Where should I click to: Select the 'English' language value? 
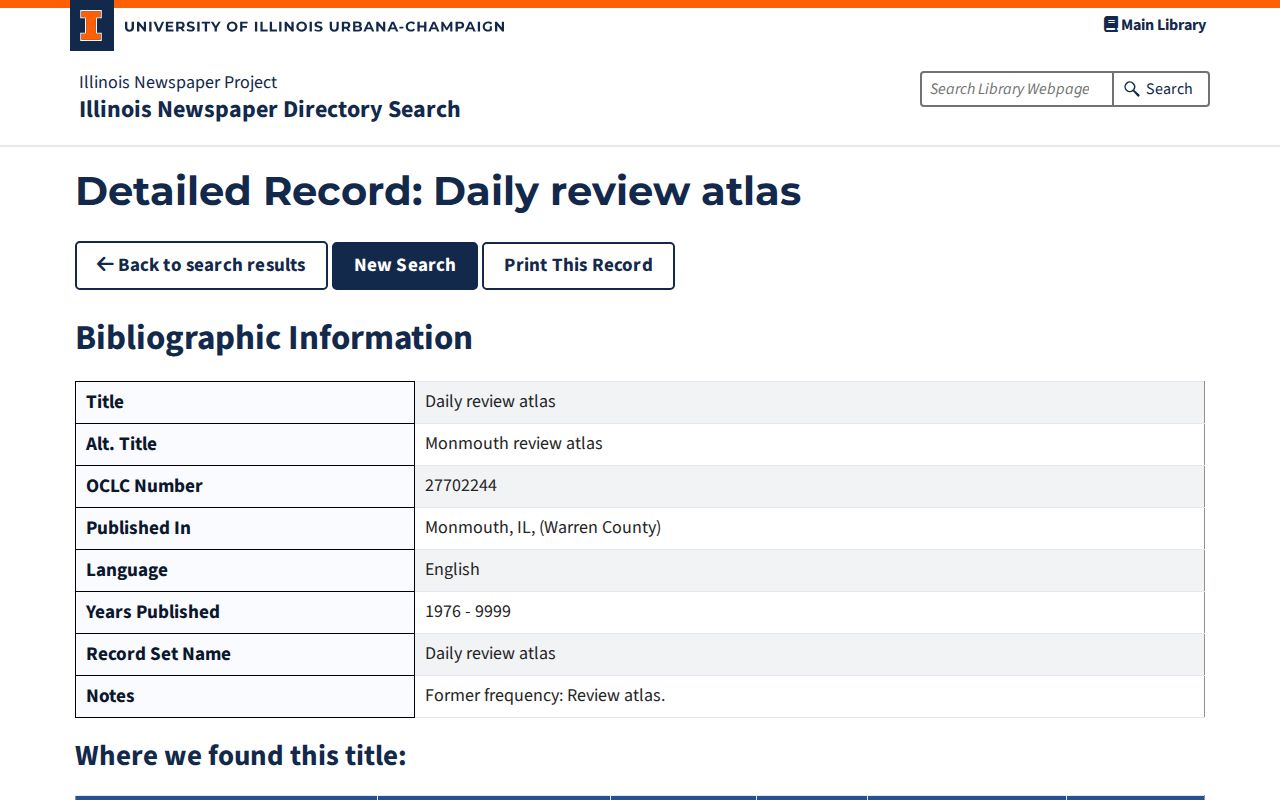(452, 569)
